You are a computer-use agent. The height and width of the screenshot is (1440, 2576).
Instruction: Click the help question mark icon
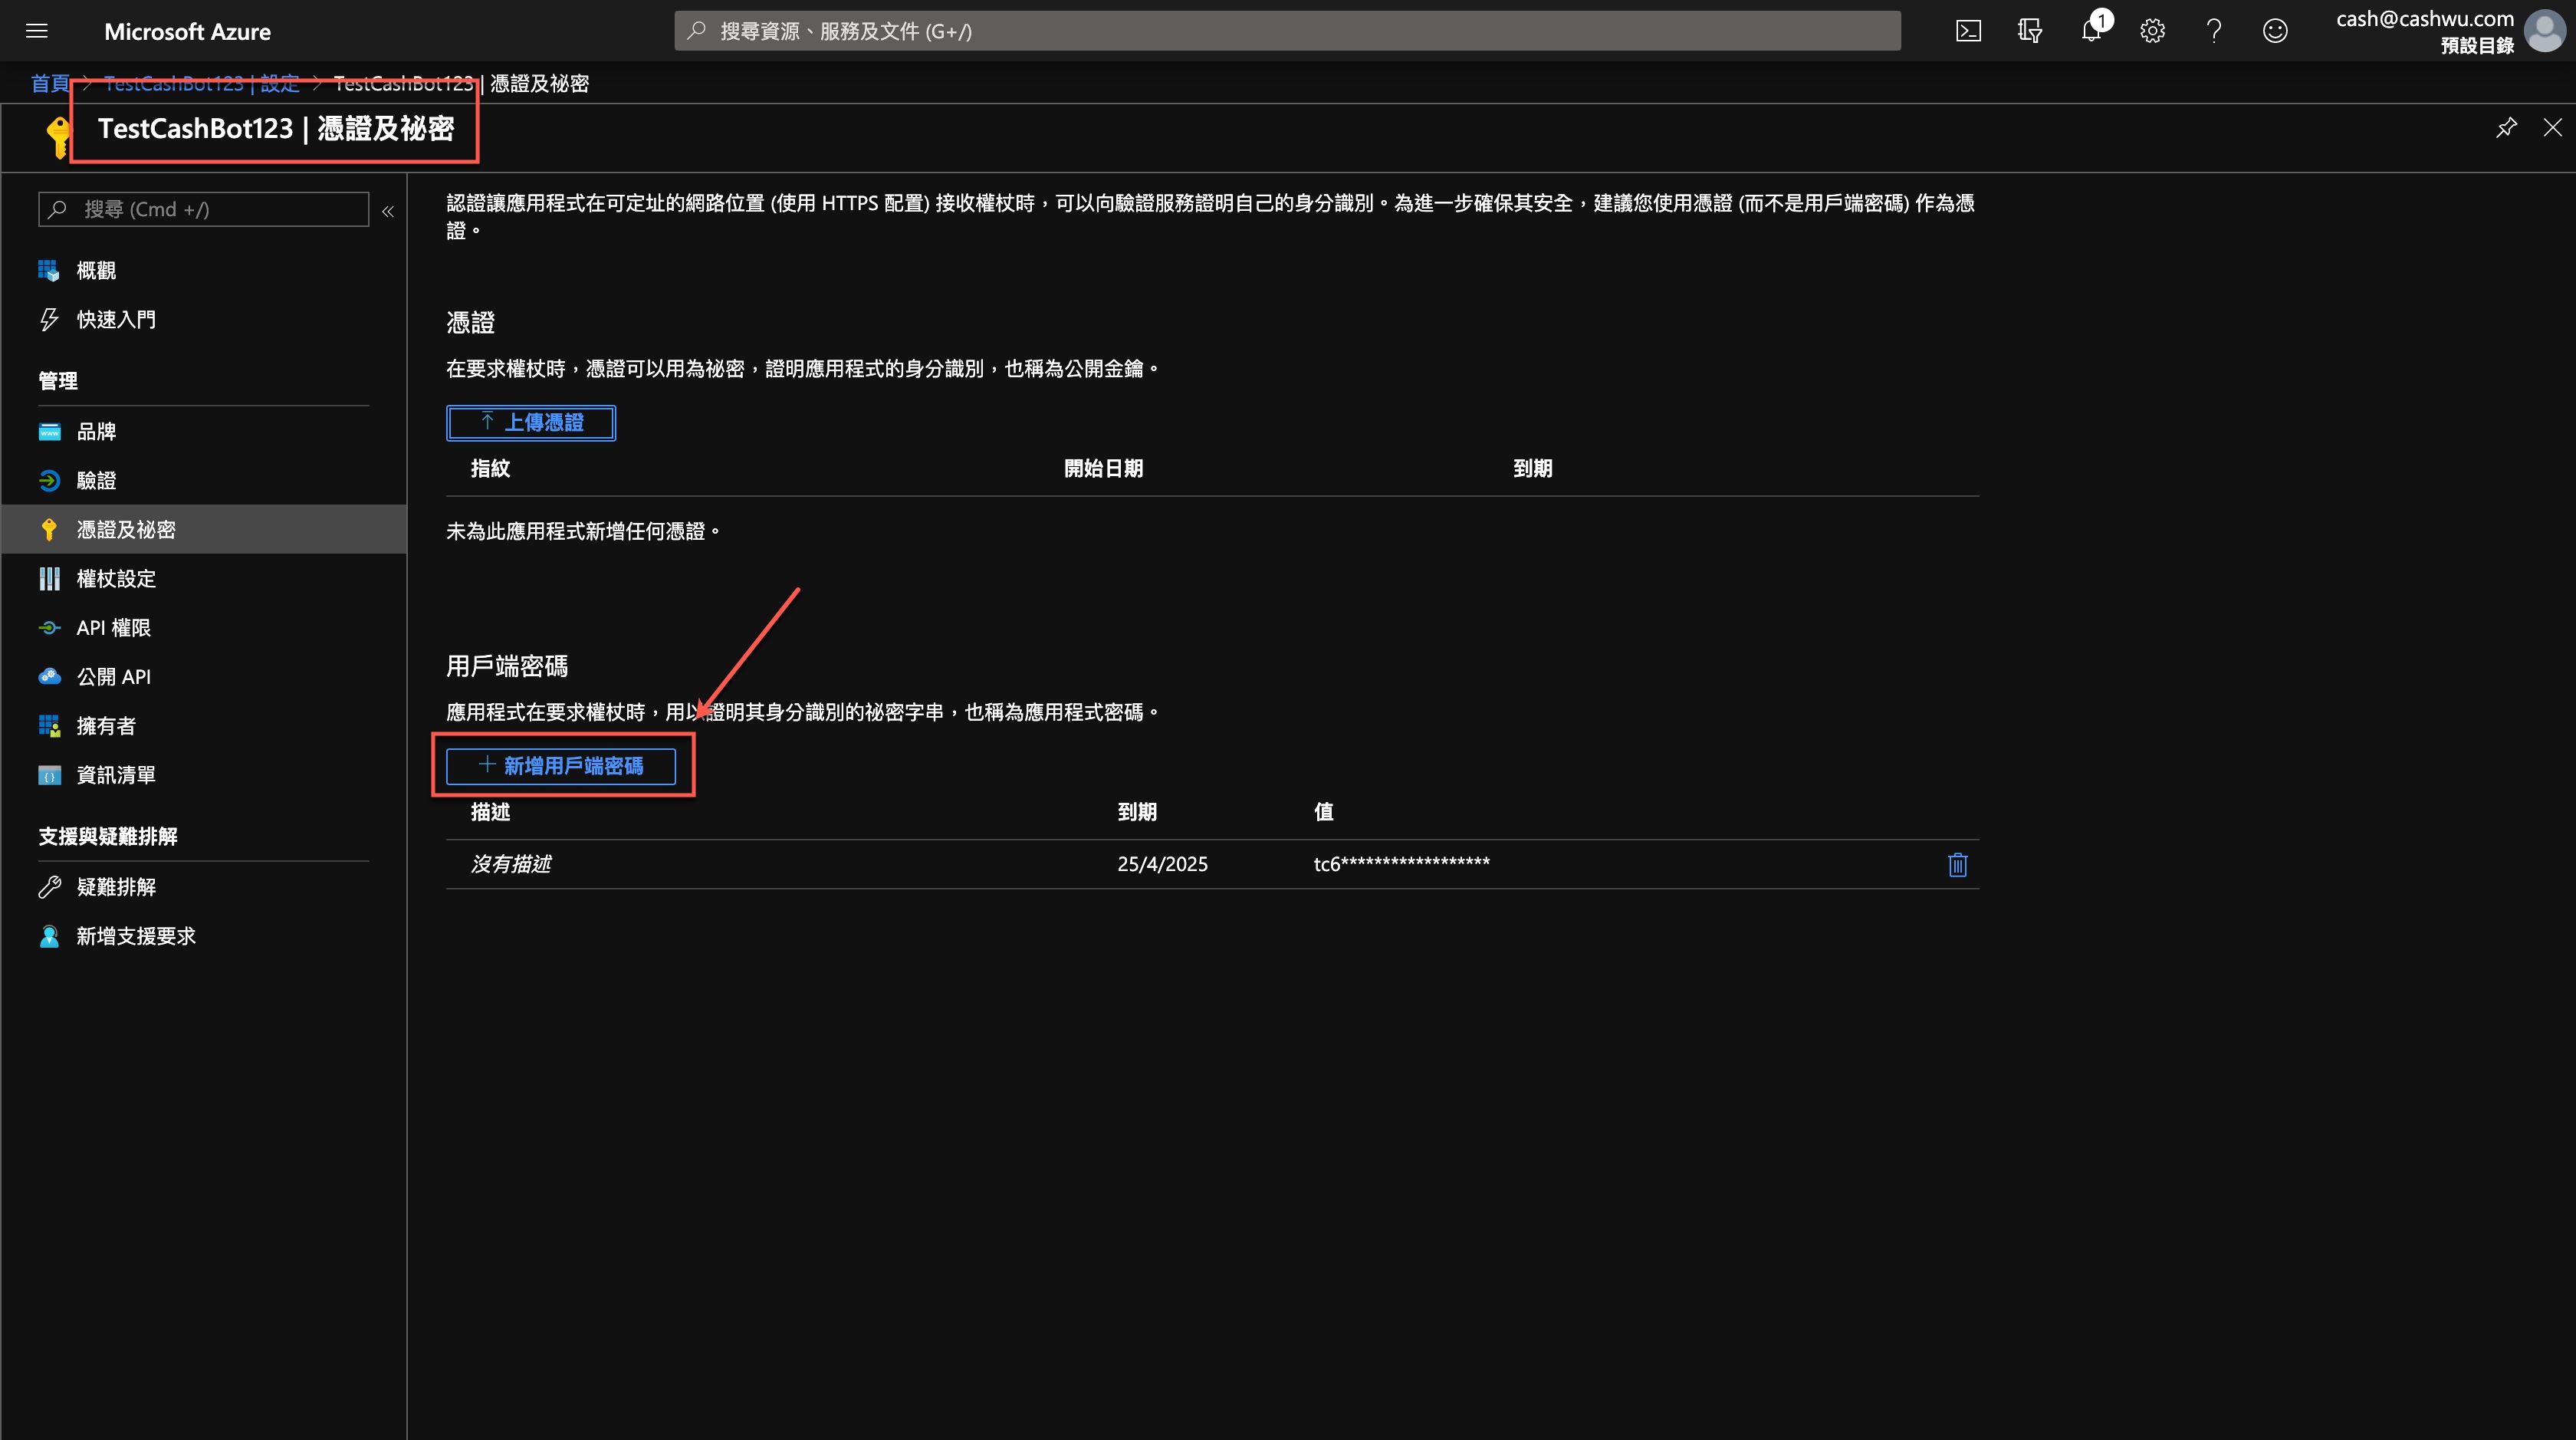click(x=2213, y=31)
